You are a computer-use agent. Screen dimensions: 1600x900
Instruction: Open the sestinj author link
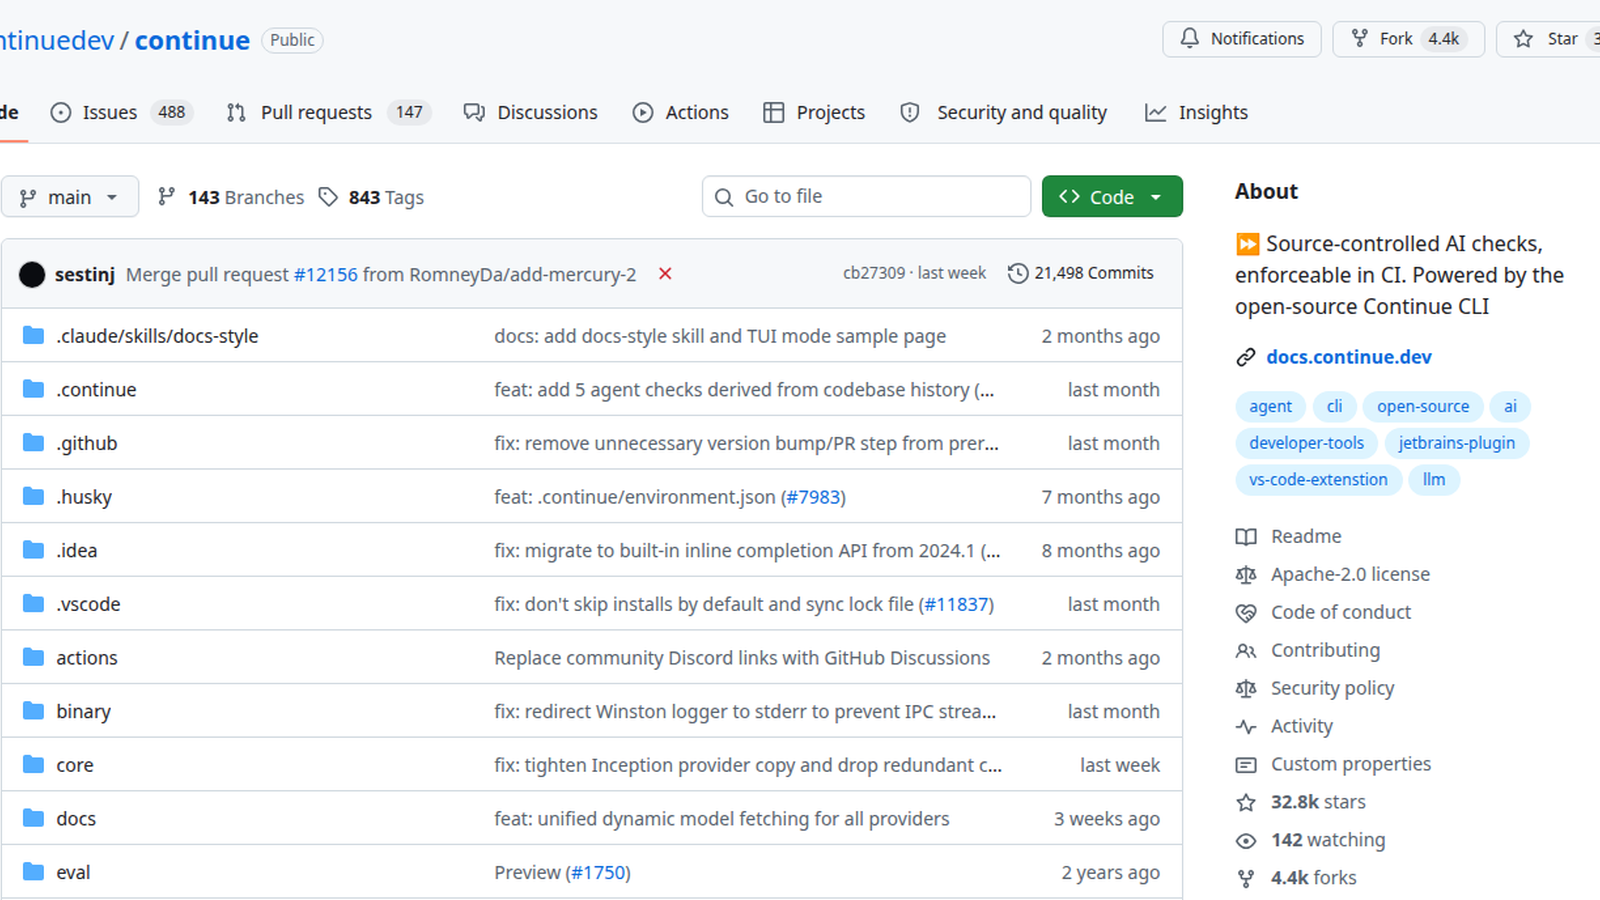tap(85, 274)
